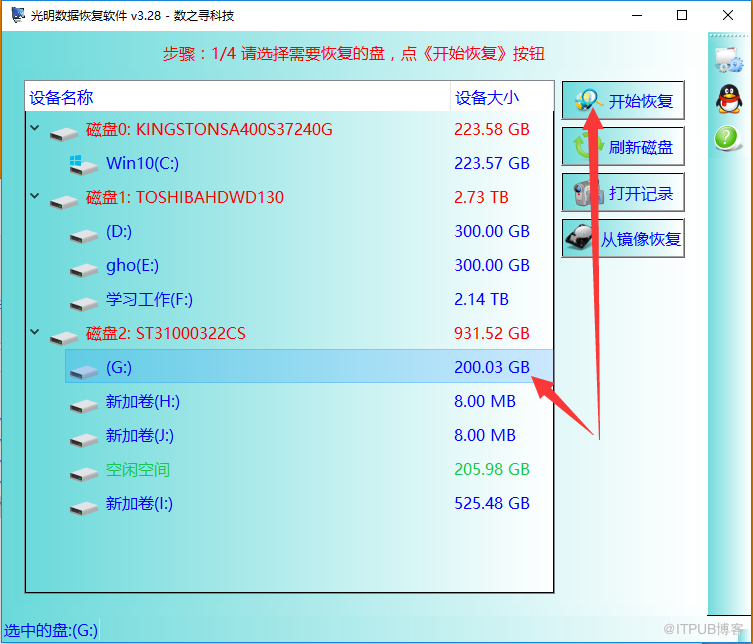Select the gho(E:) partition
753x644 pixels.
pyautogui.click(x=132, y=266)
